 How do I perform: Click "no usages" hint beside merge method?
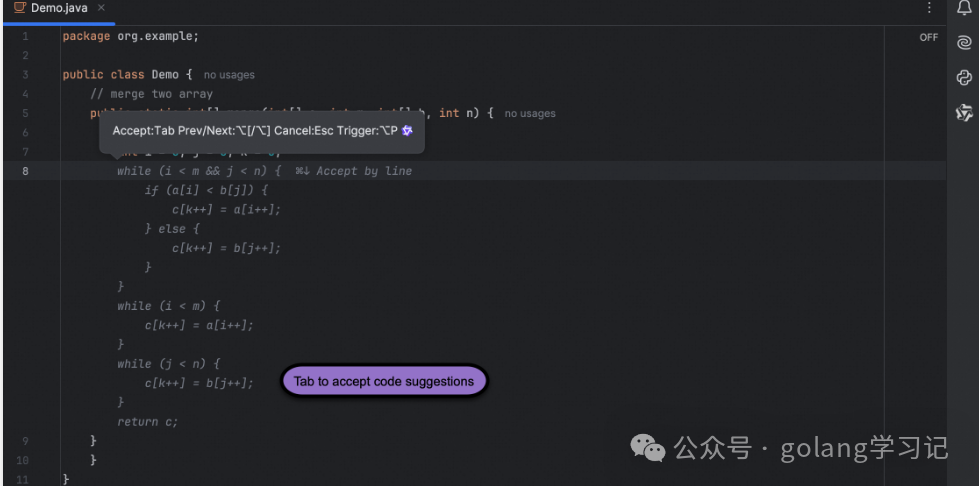coord(530,114)
